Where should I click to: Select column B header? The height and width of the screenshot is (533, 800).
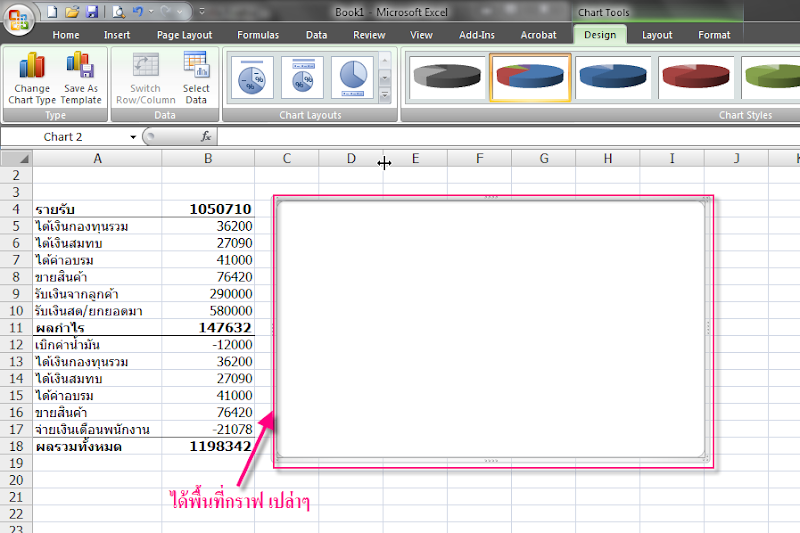208,159
